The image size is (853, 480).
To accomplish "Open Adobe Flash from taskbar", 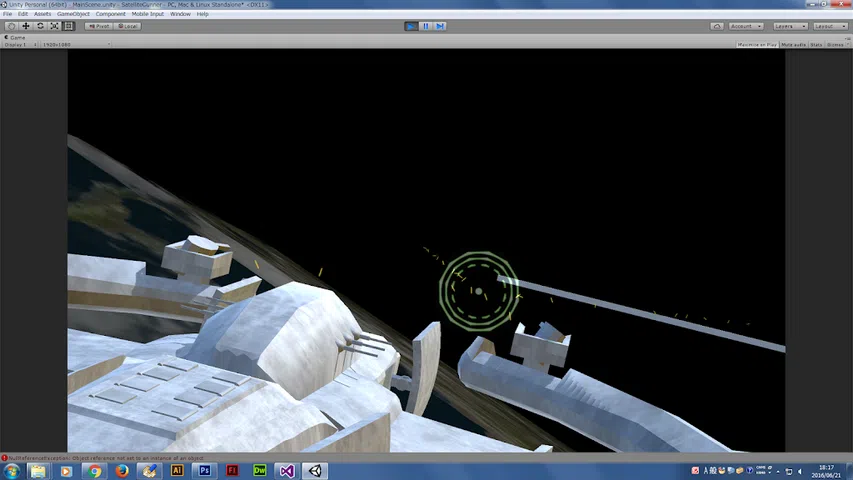I will click(232, 471).
